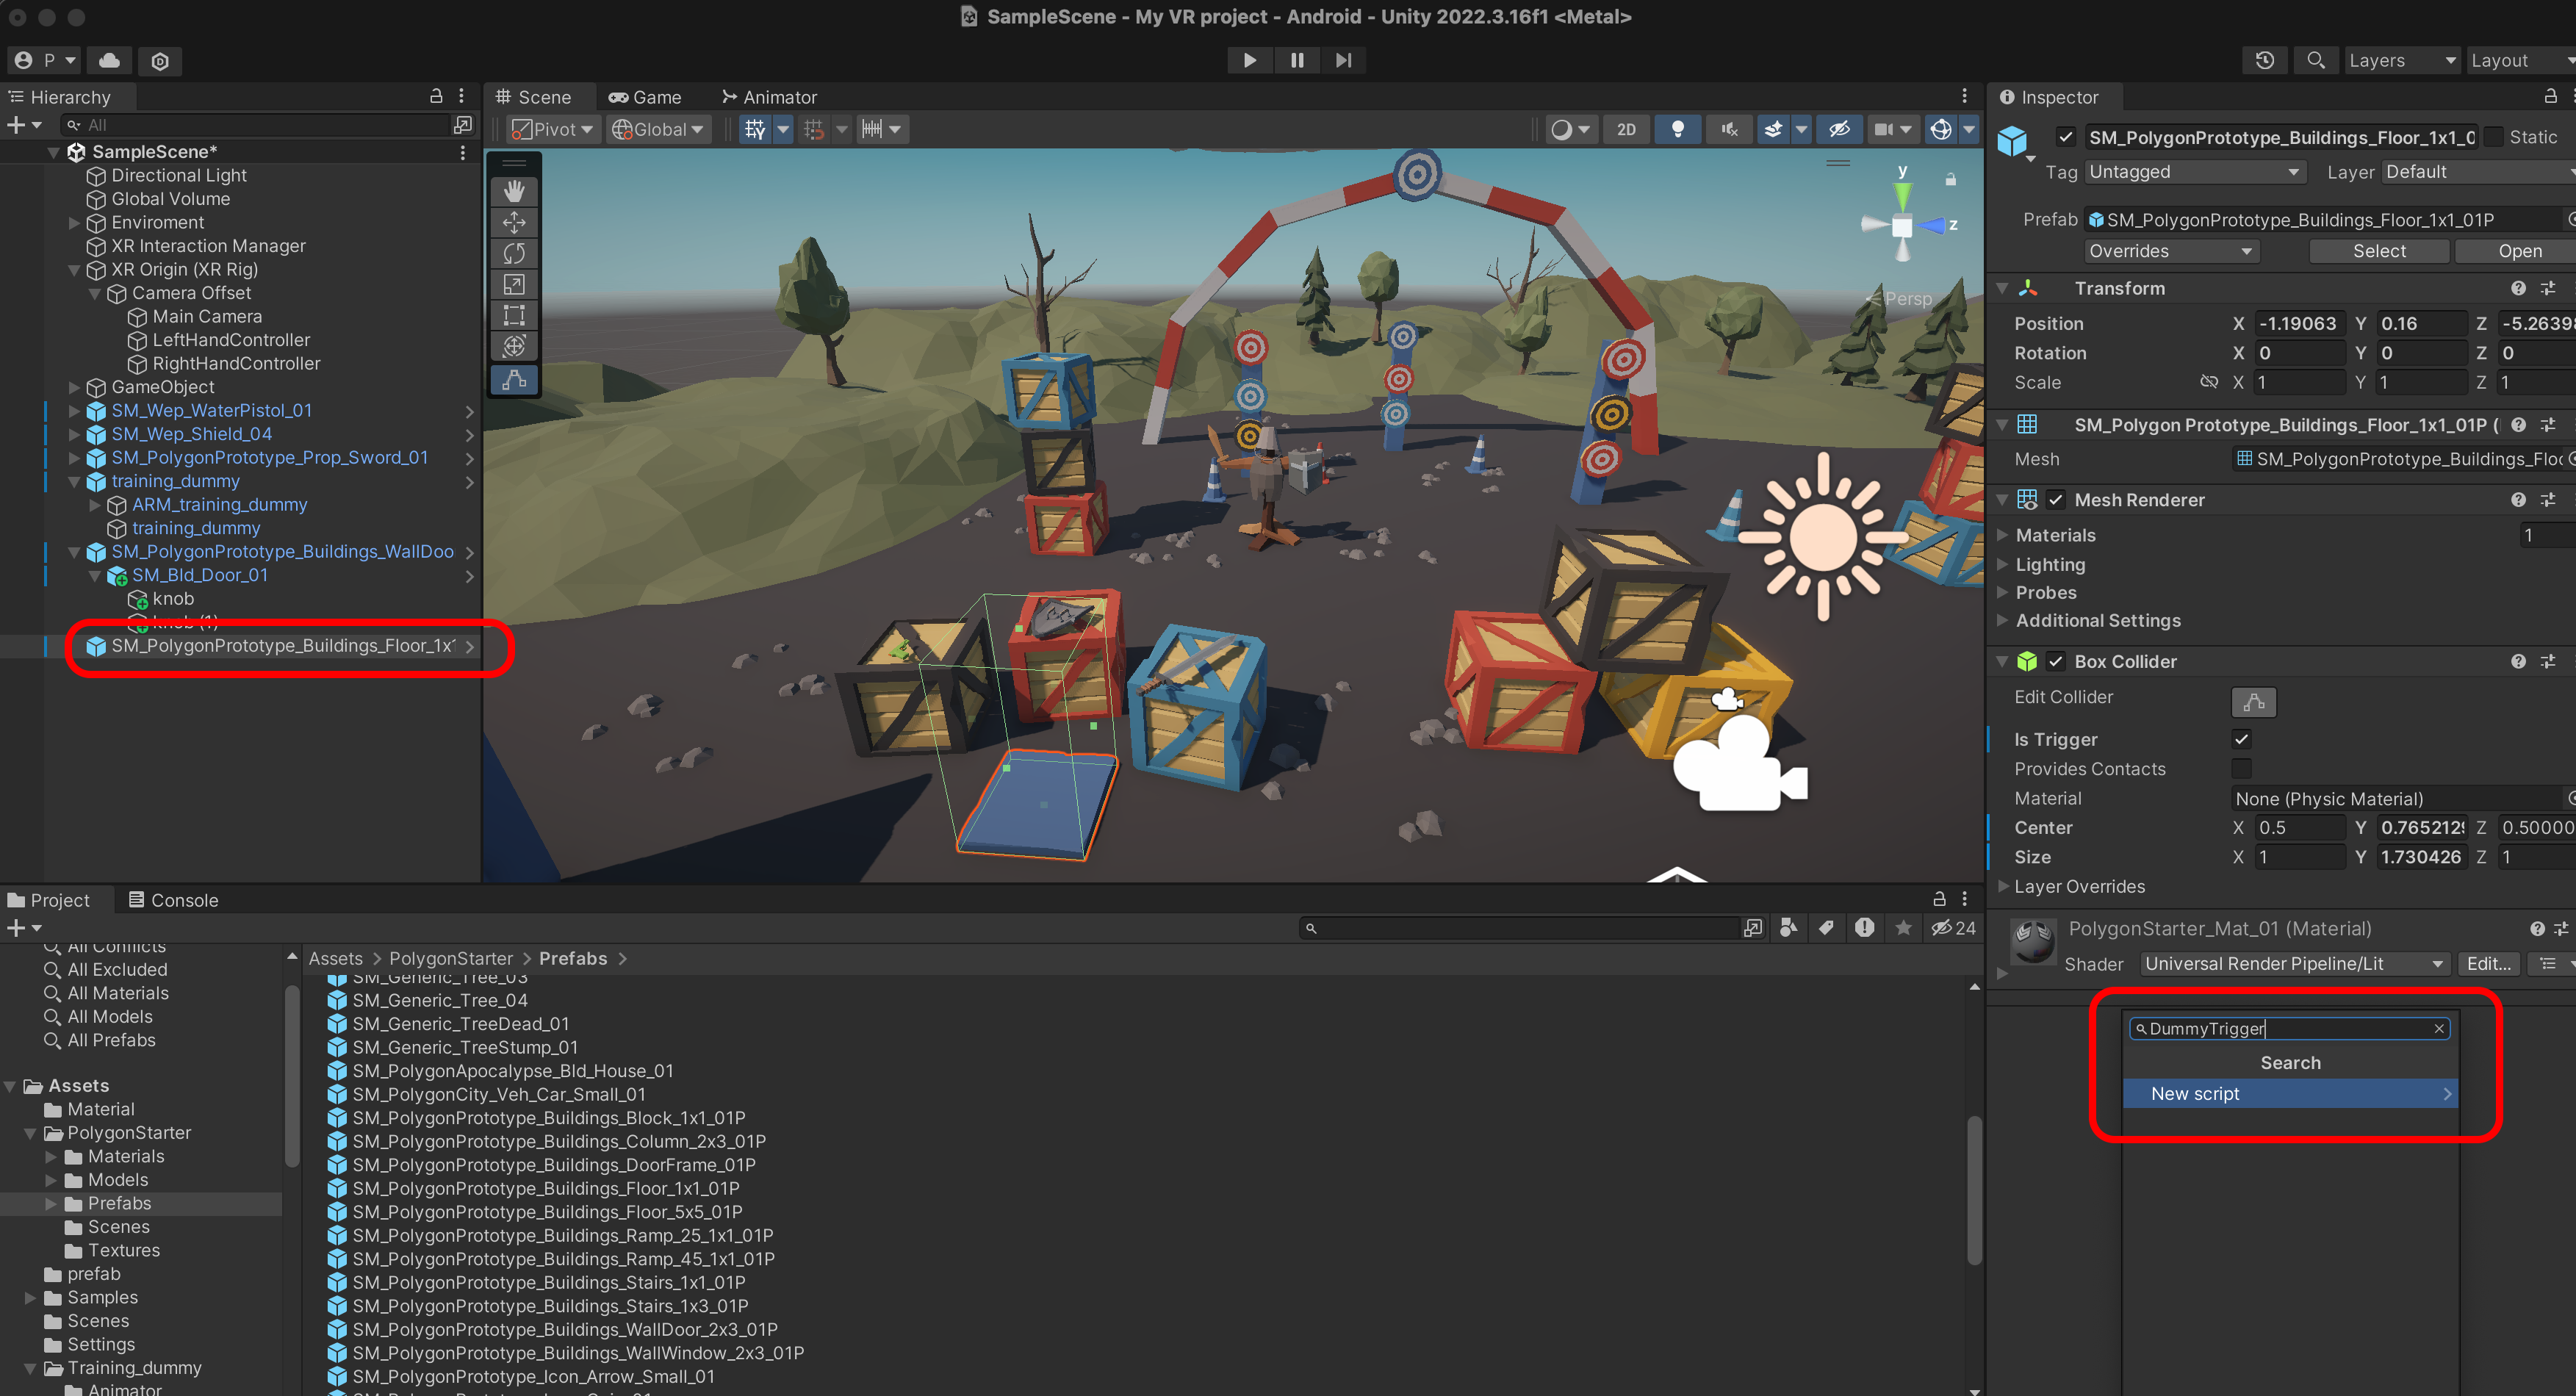Select the Rotate tool in Scene
Viewport: 2576px width, 1396px height.
[514, 253]
